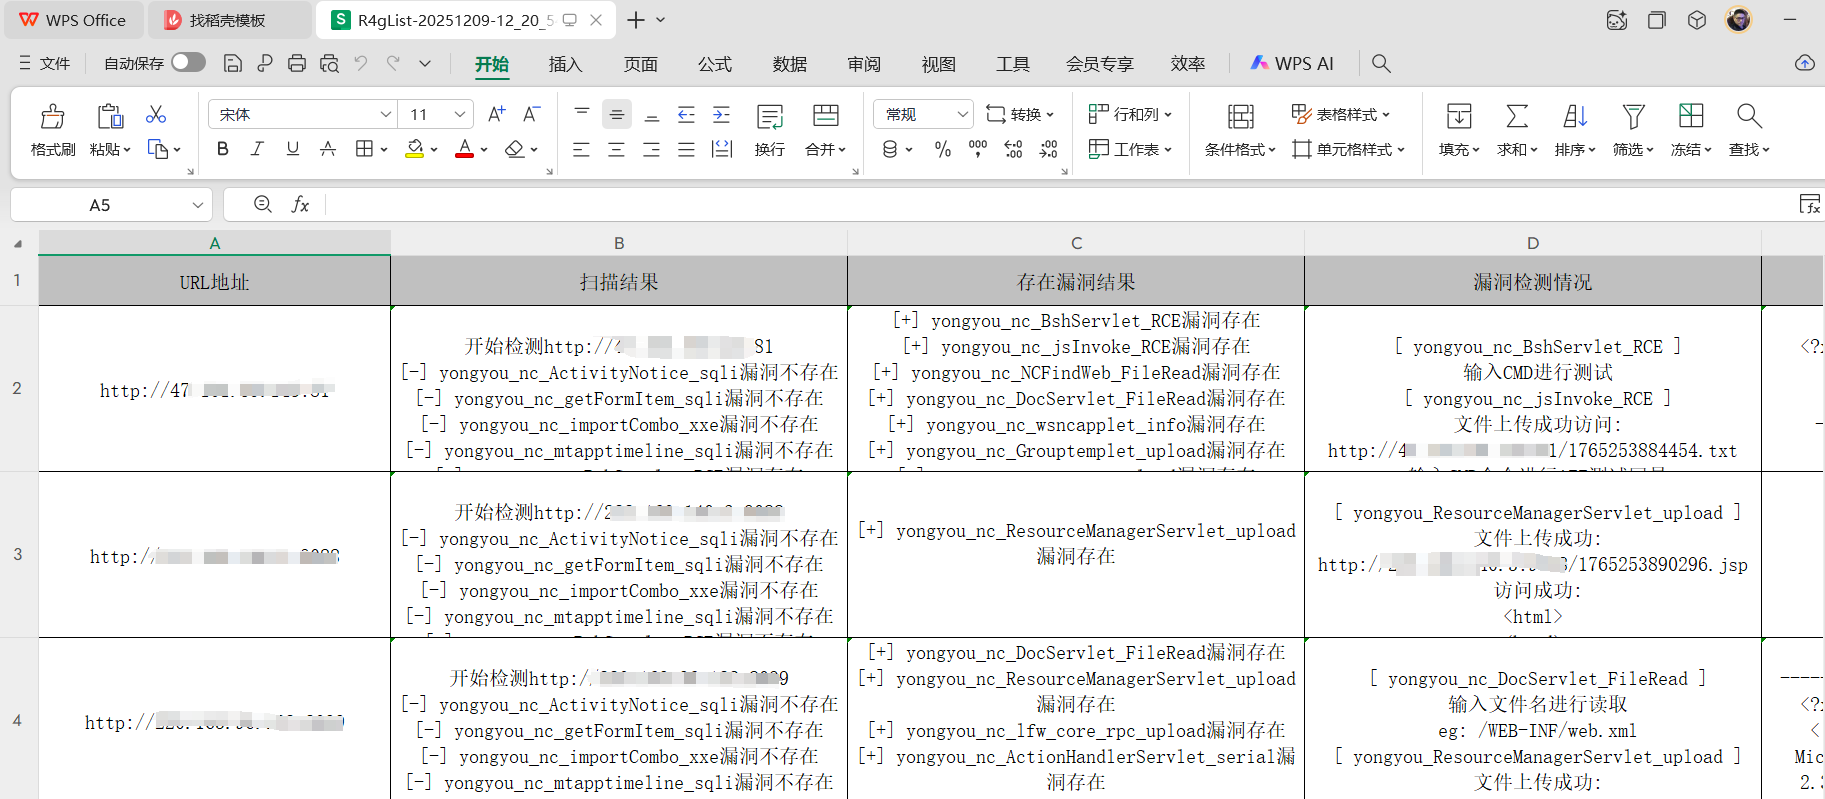Increase font size with A+ icon
1825x799 pixels.
pos(496,114)
